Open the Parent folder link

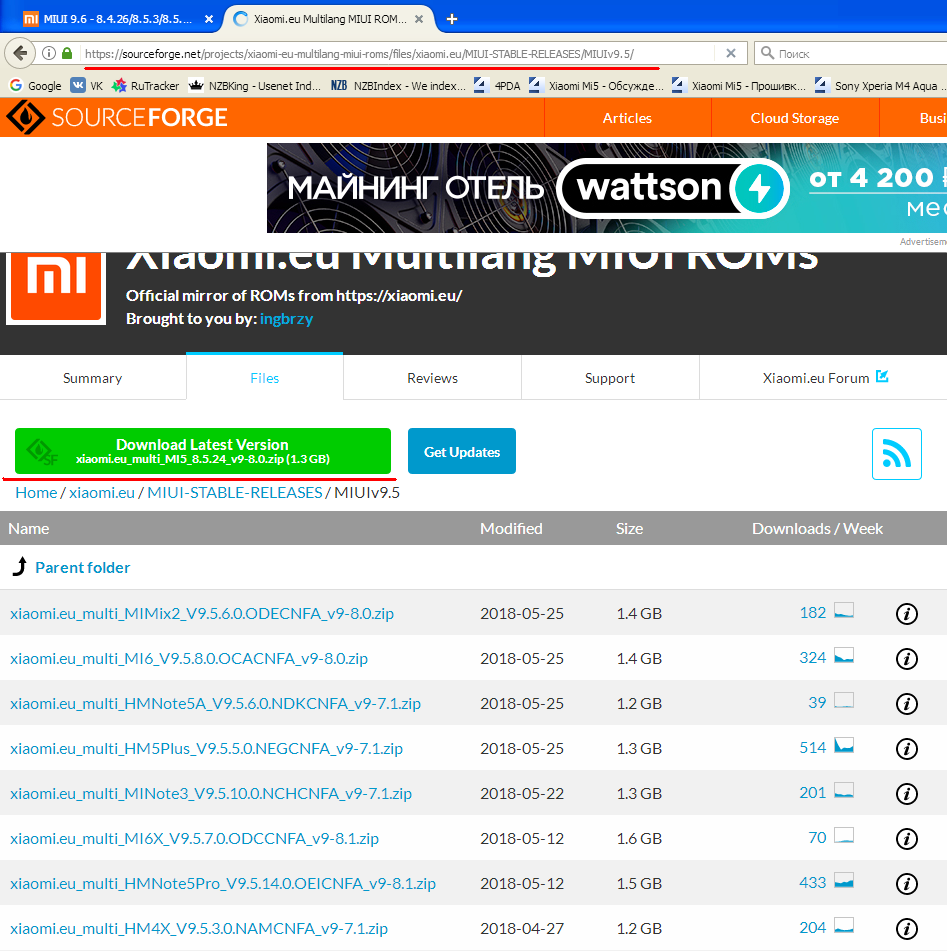83,567
